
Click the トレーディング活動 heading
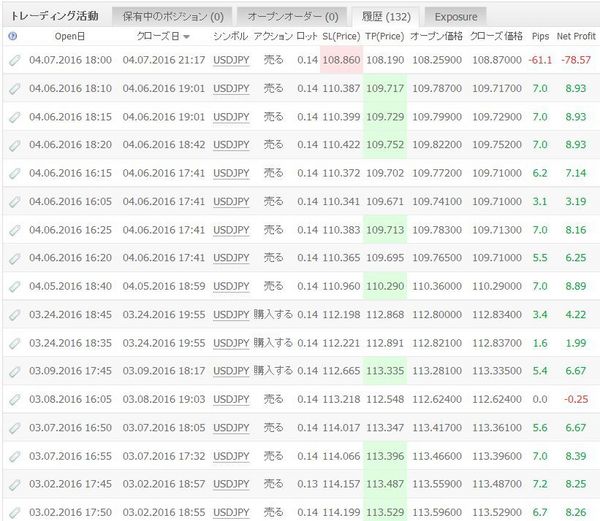54,16
